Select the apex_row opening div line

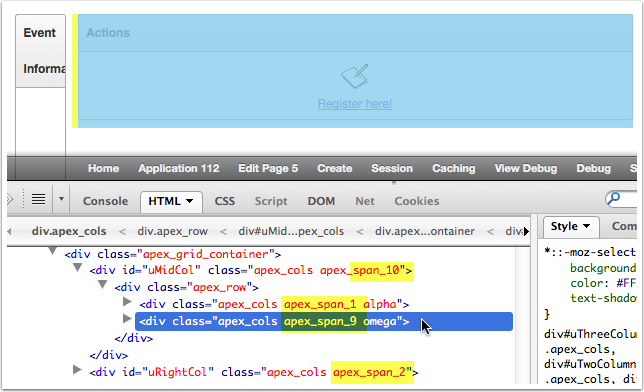pos(186,287)
